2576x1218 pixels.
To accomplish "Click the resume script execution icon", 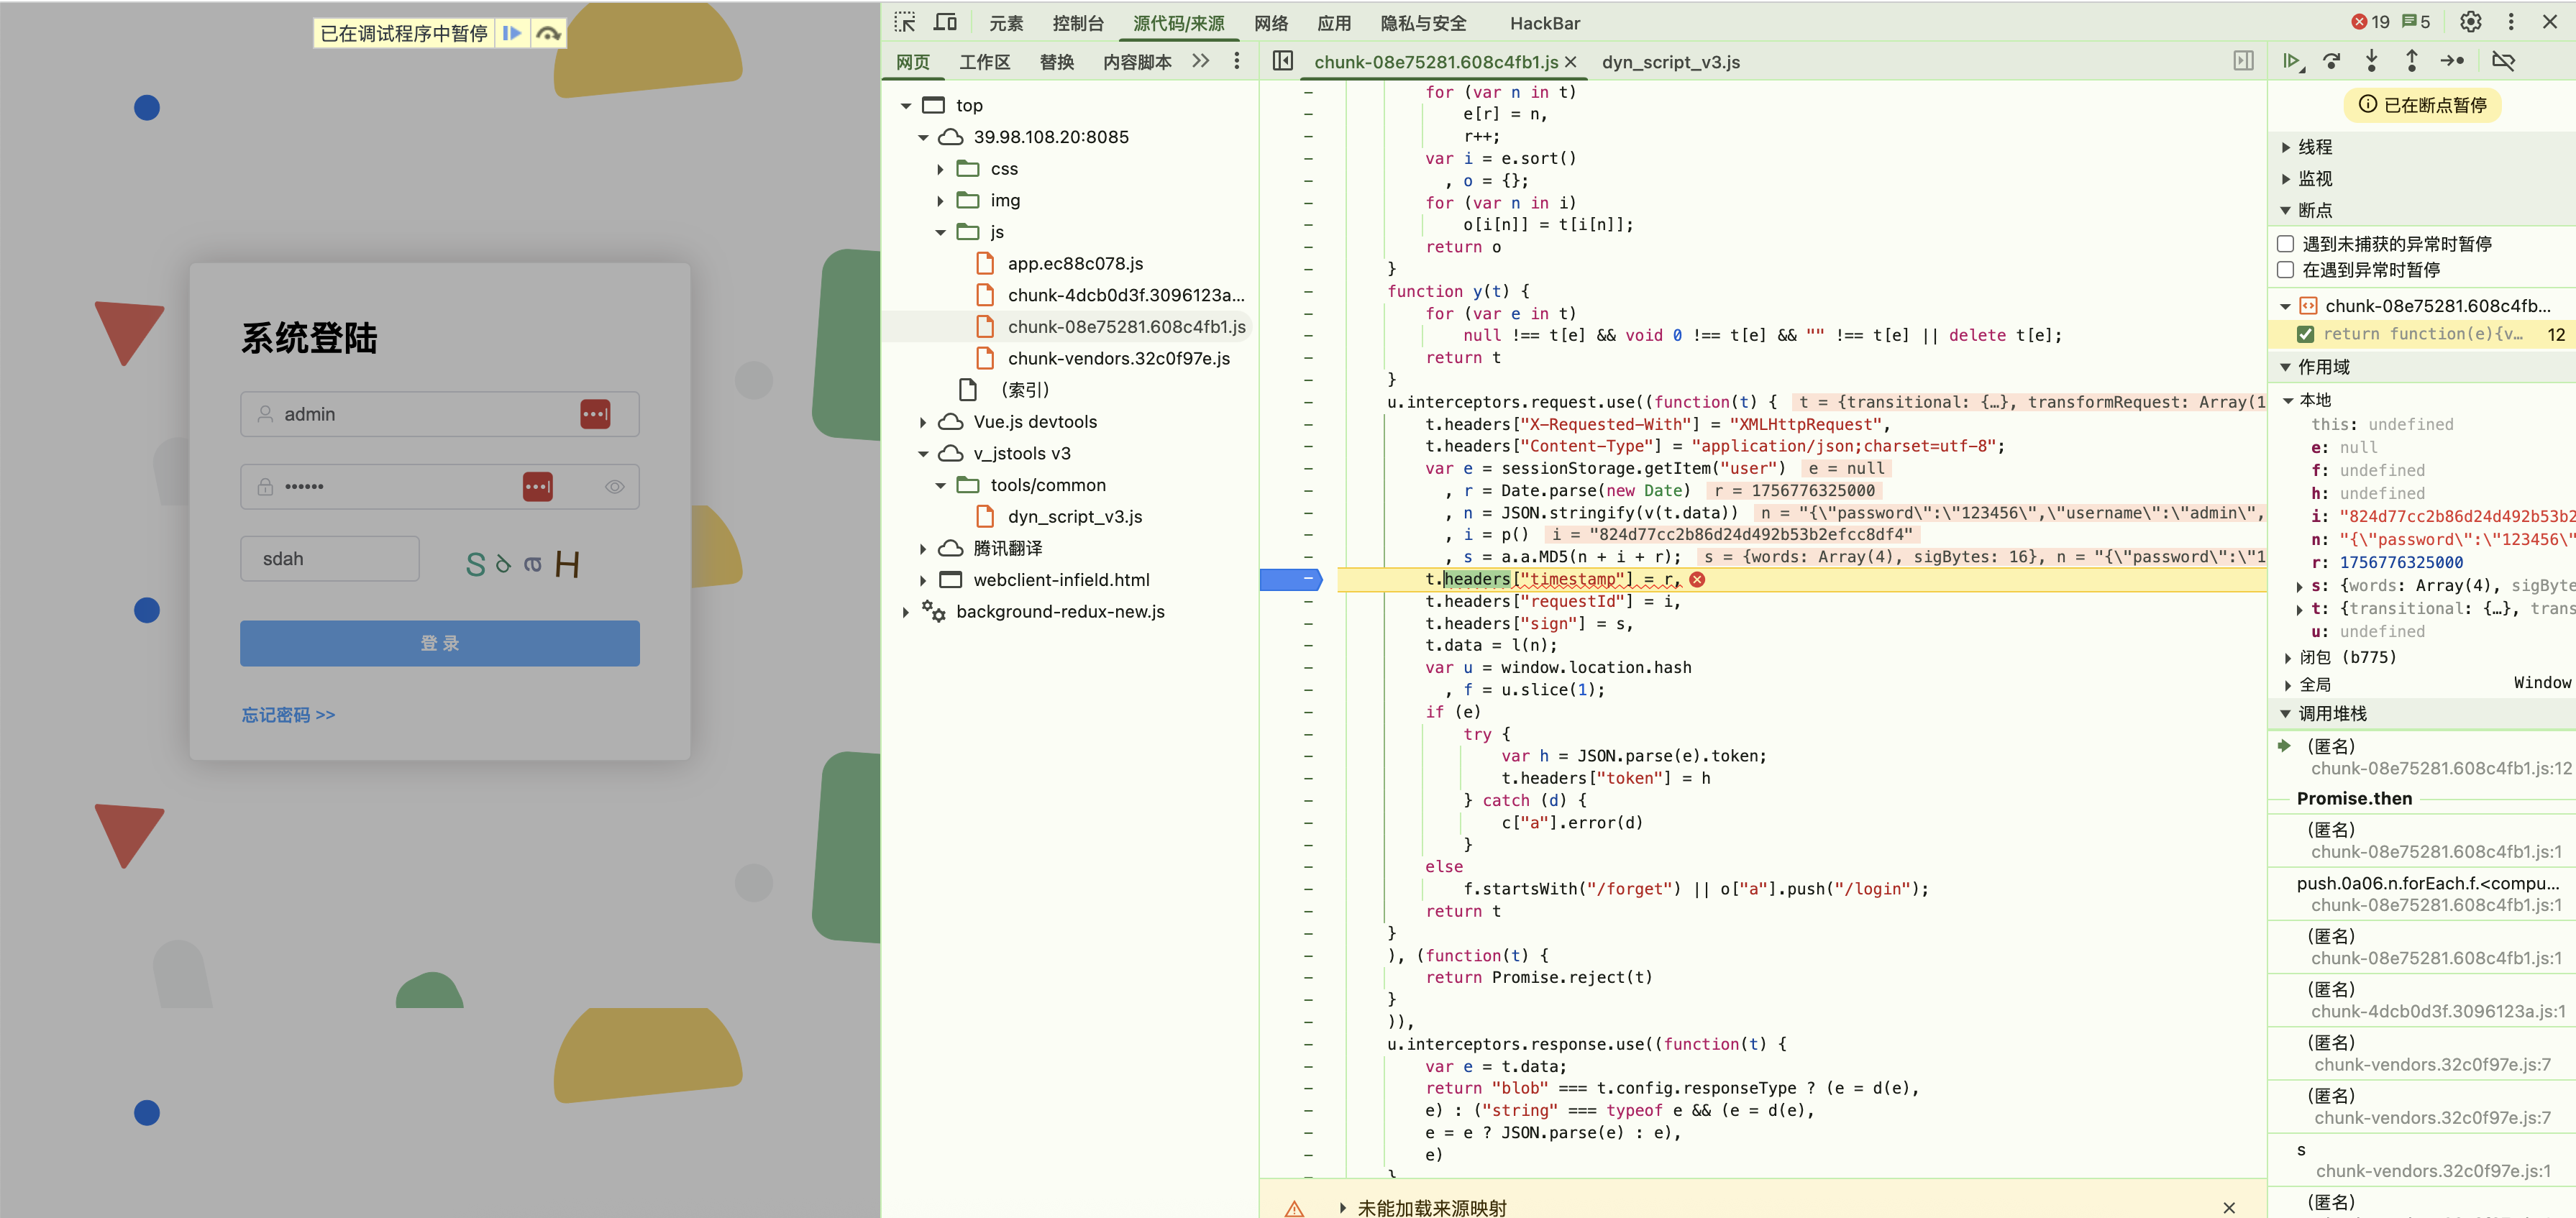I will [x=2291, y=61].
